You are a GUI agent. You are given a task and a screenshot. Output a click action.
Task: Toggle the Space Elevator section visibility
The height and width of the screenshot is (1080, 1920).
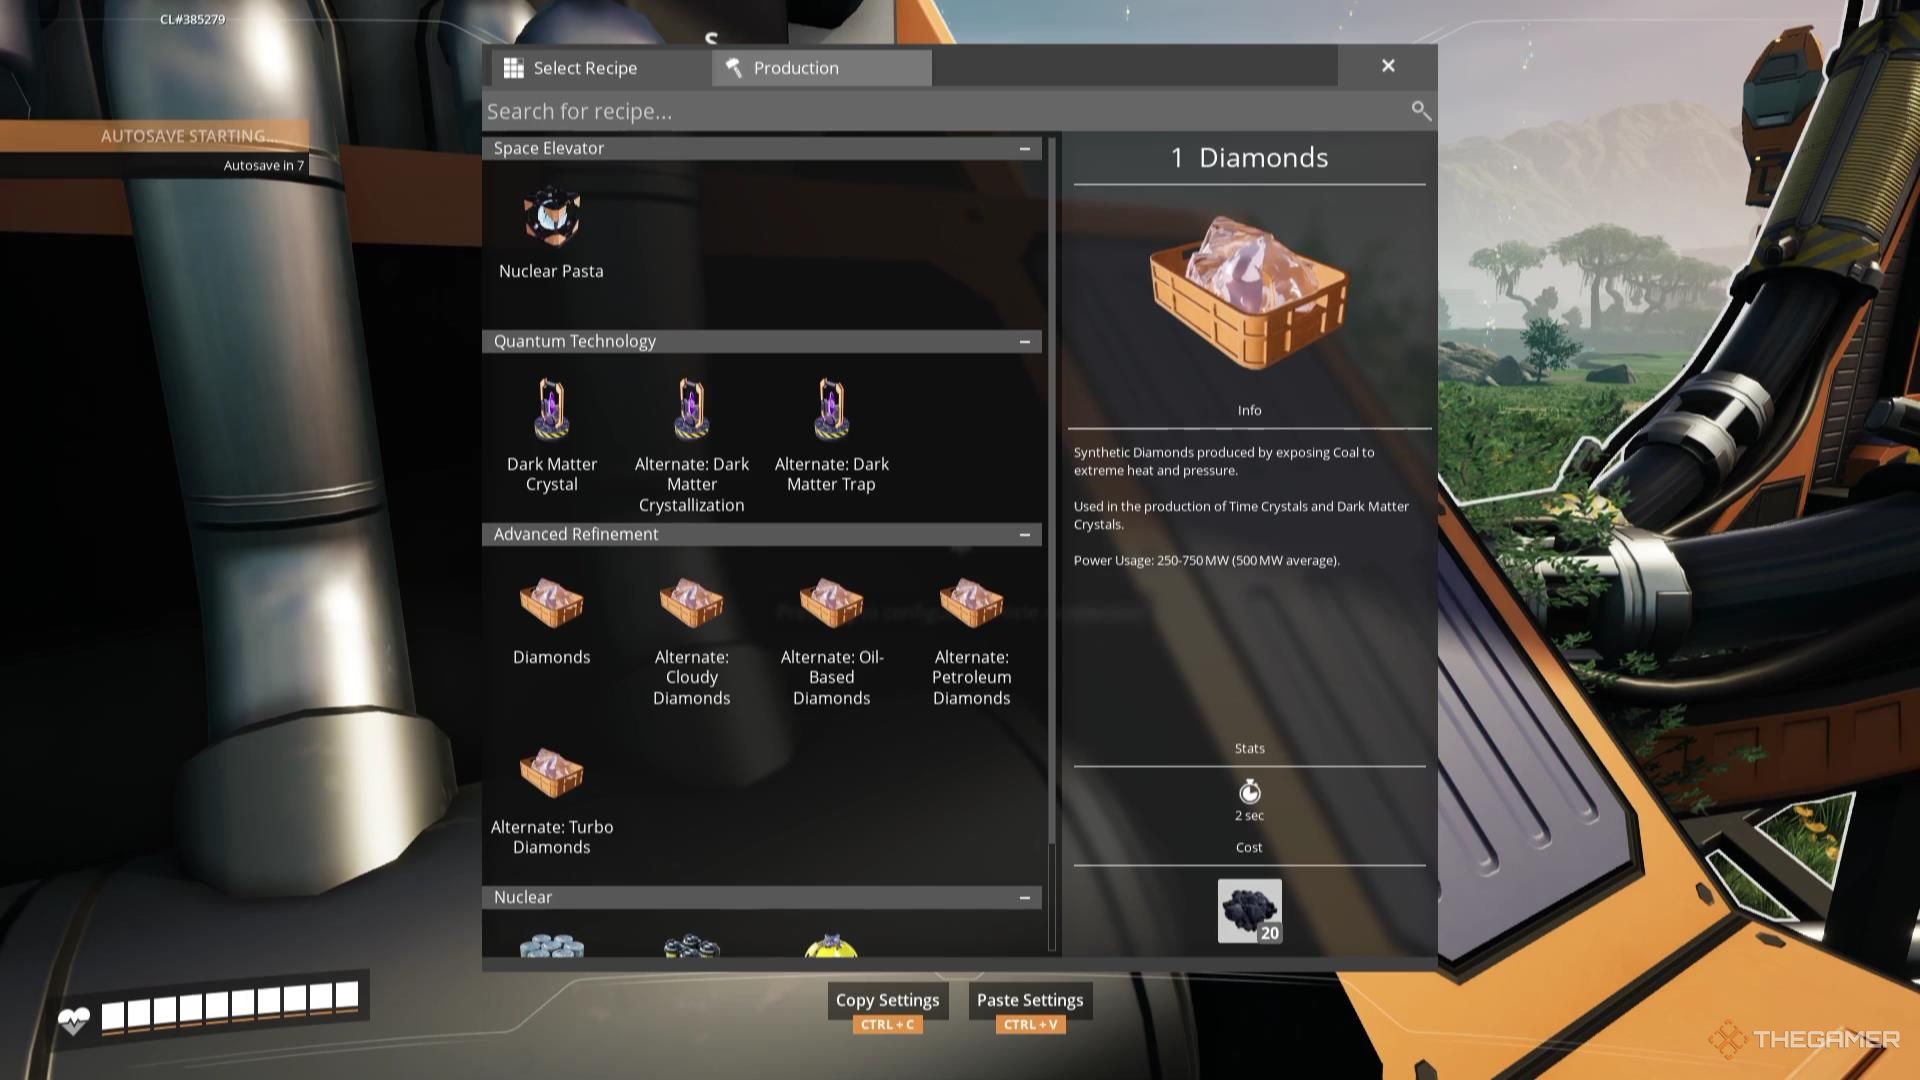[x=1025, y=148]
